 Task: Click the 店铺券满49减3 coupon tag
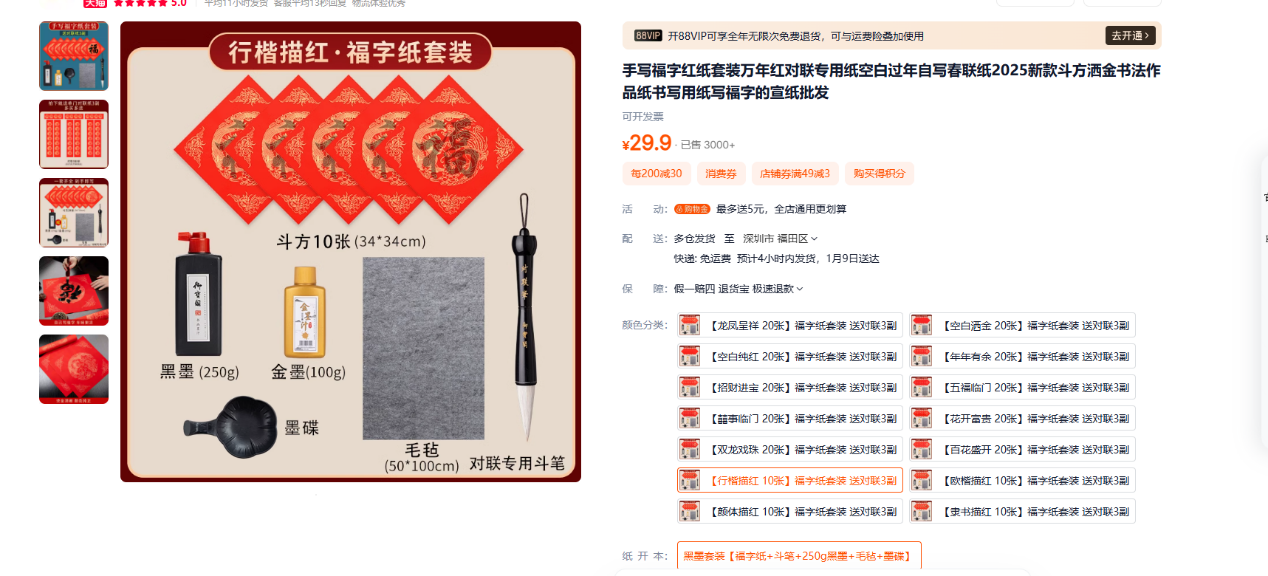coord(795,174)
